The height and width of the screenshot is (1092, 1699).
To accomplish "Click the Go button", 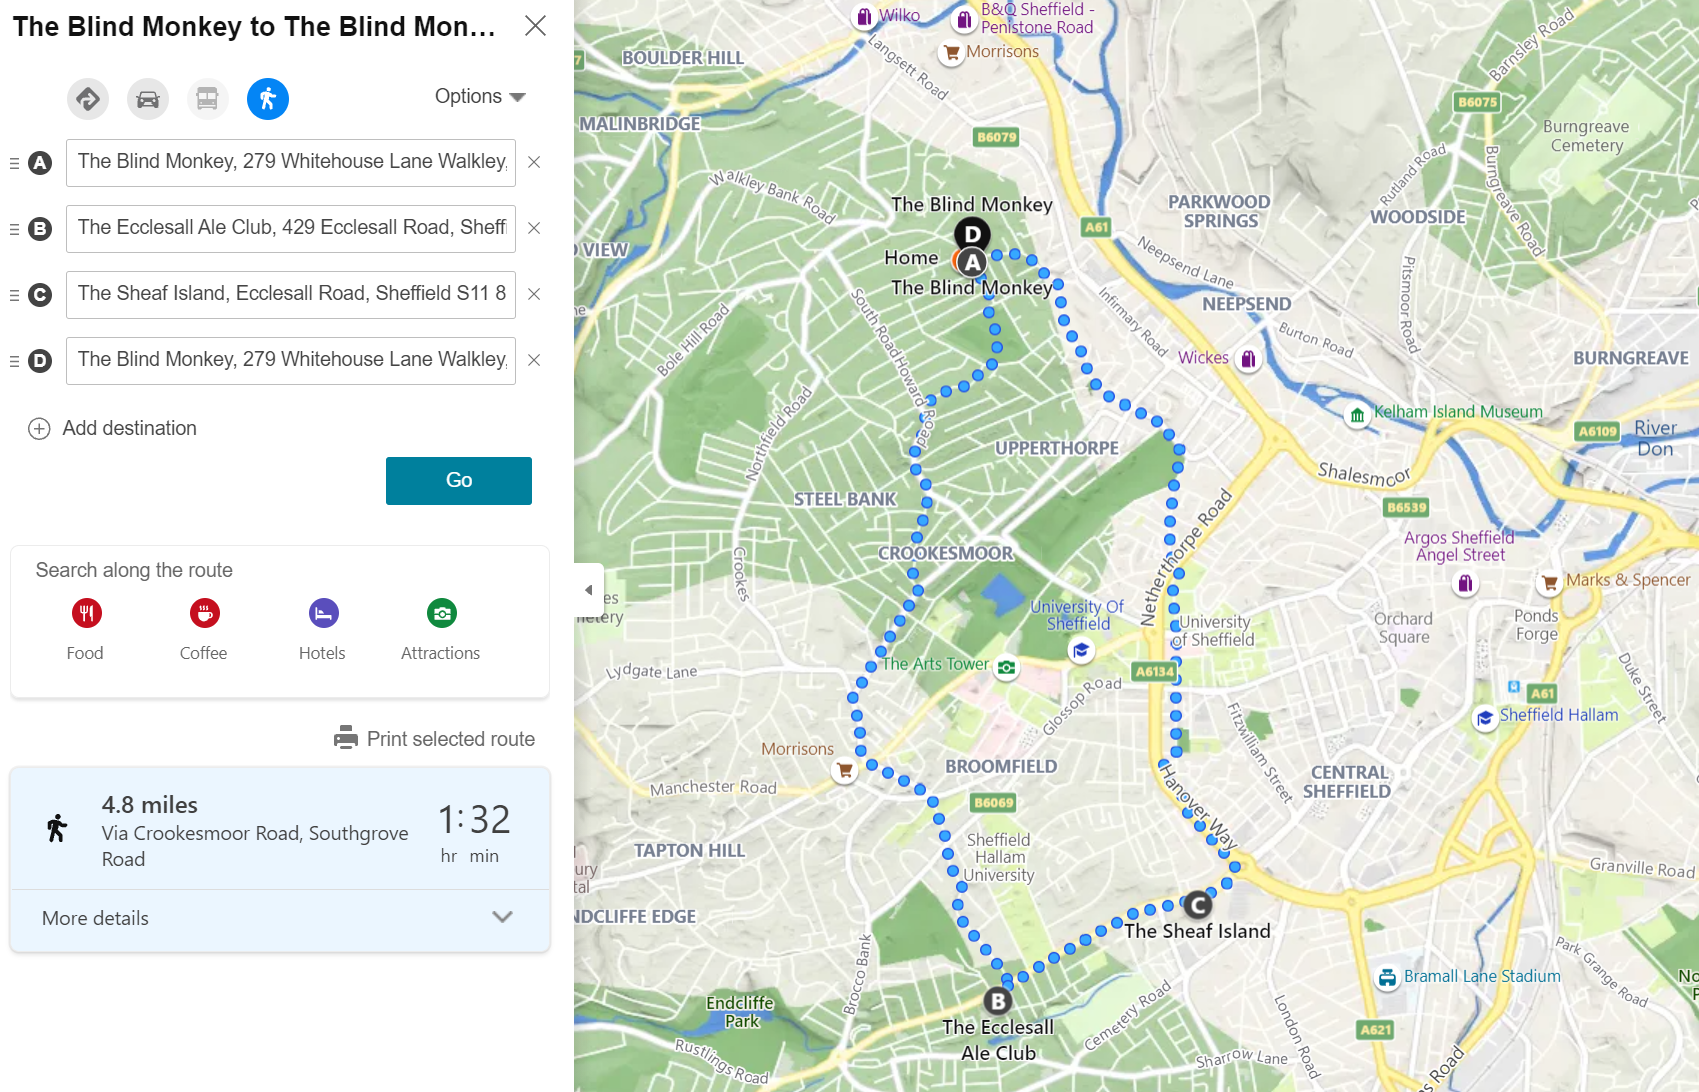I will (458, 481).
